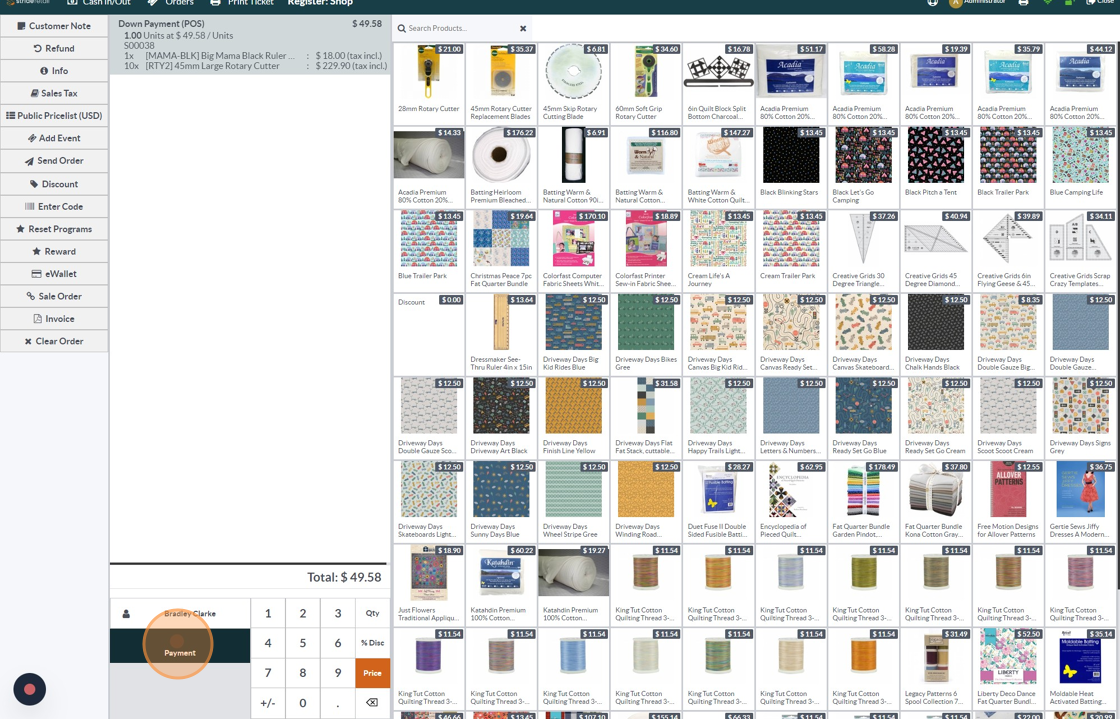Select customer Bradley Clarke
Screen dimensions: 1120x719
[180, 613]
